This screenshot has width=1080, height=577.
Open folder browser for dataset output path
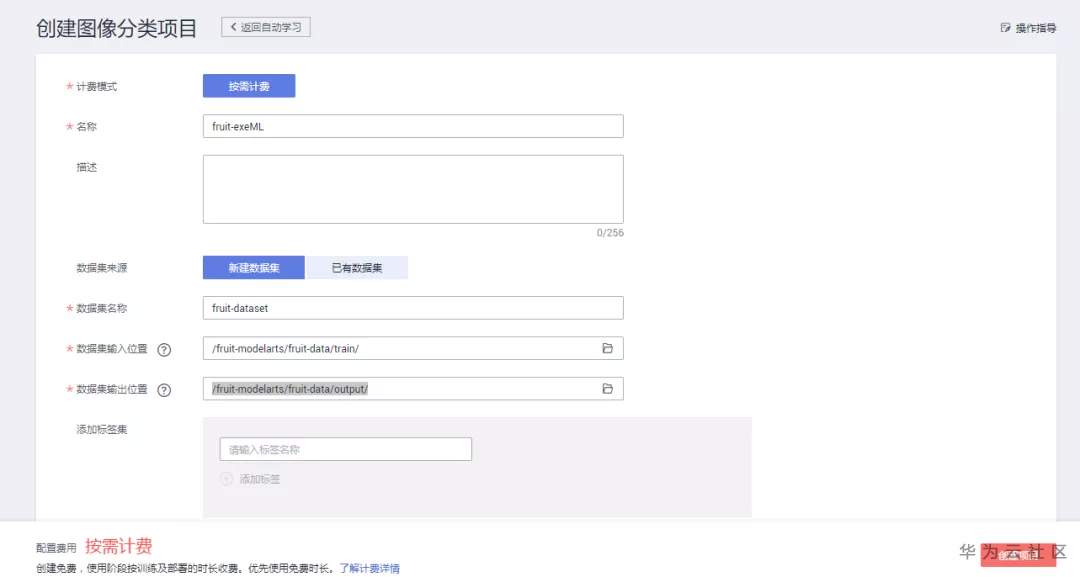(608, 389)
